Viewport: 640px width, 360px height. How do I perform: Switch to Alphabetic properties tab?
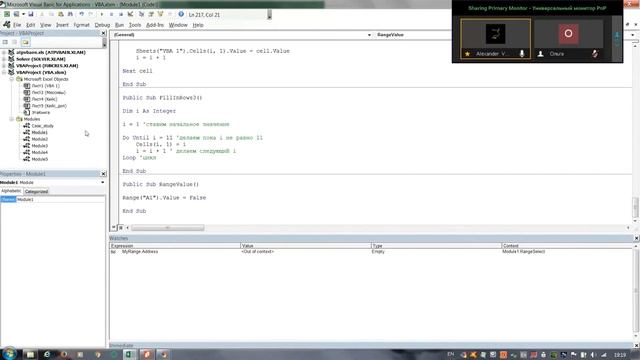(11, 191)
